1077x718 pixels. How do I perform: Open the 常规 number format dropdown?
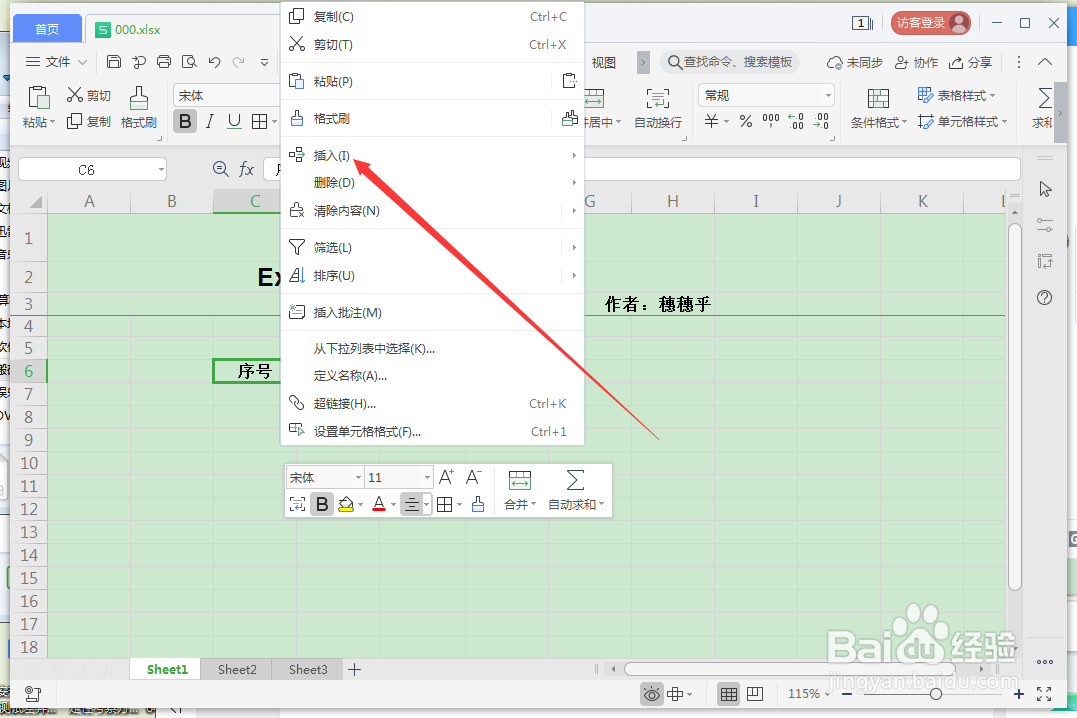point(765,93)
